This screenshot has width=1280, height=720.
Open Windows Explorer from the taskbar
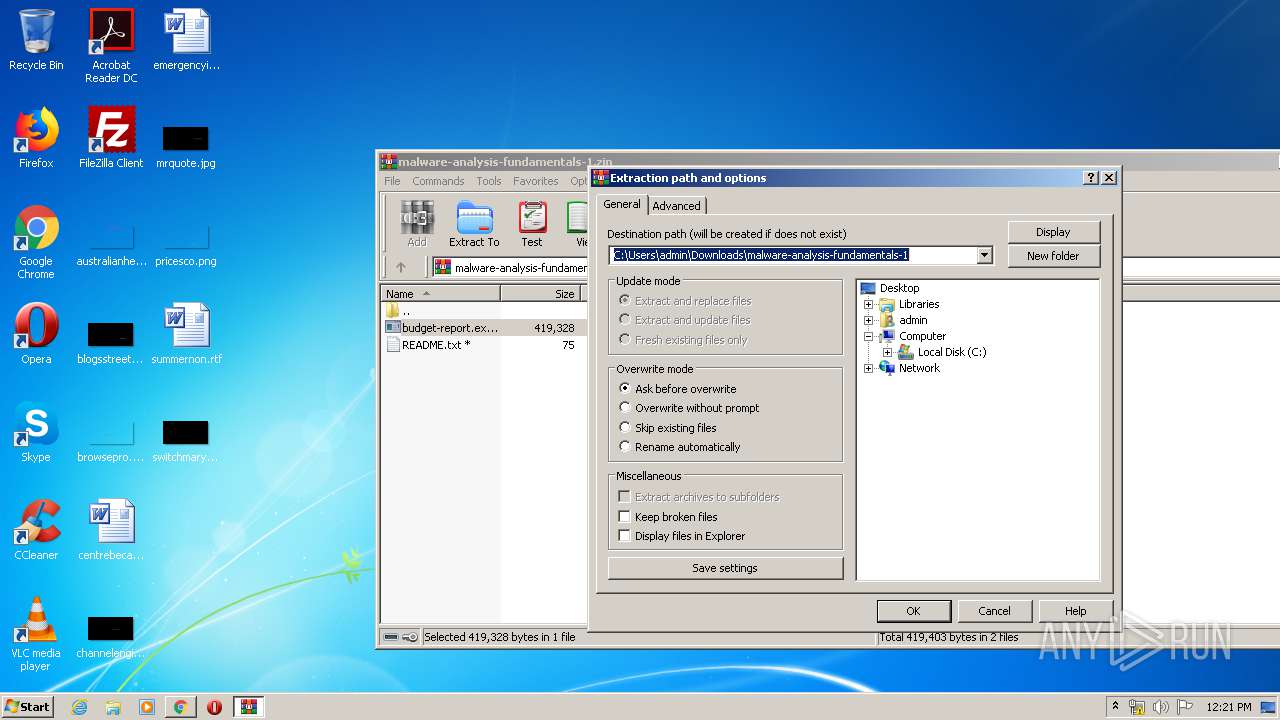[x=113, y=707]
